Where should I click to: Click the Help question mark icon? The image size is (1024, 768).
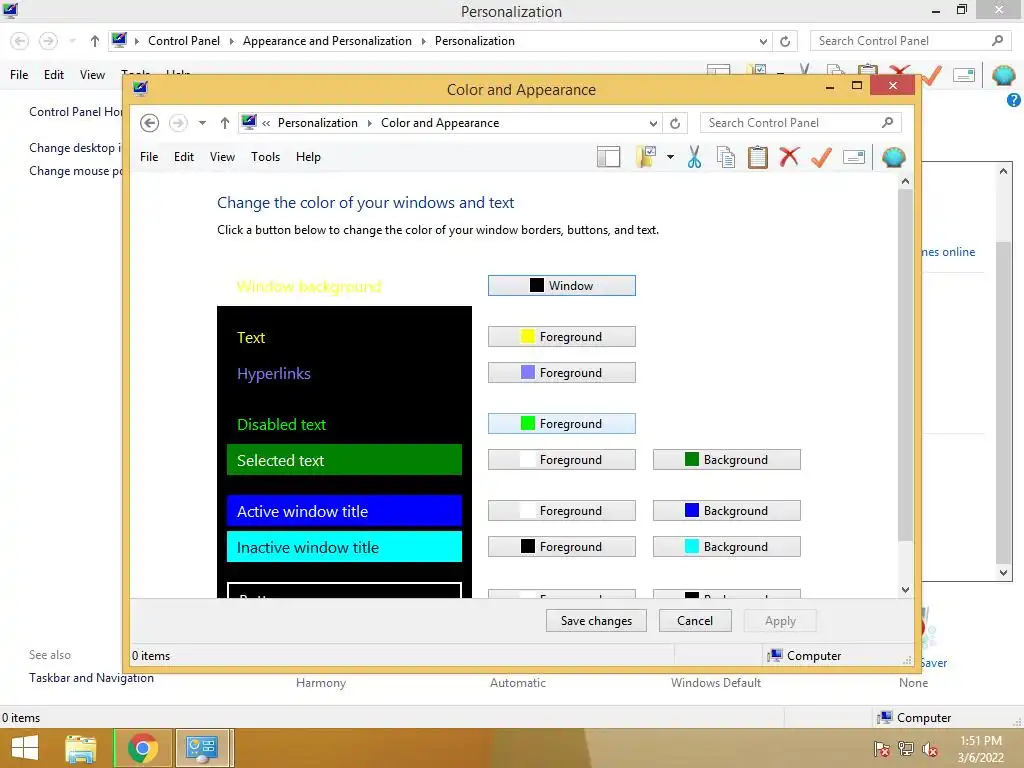click(1014, 100)
